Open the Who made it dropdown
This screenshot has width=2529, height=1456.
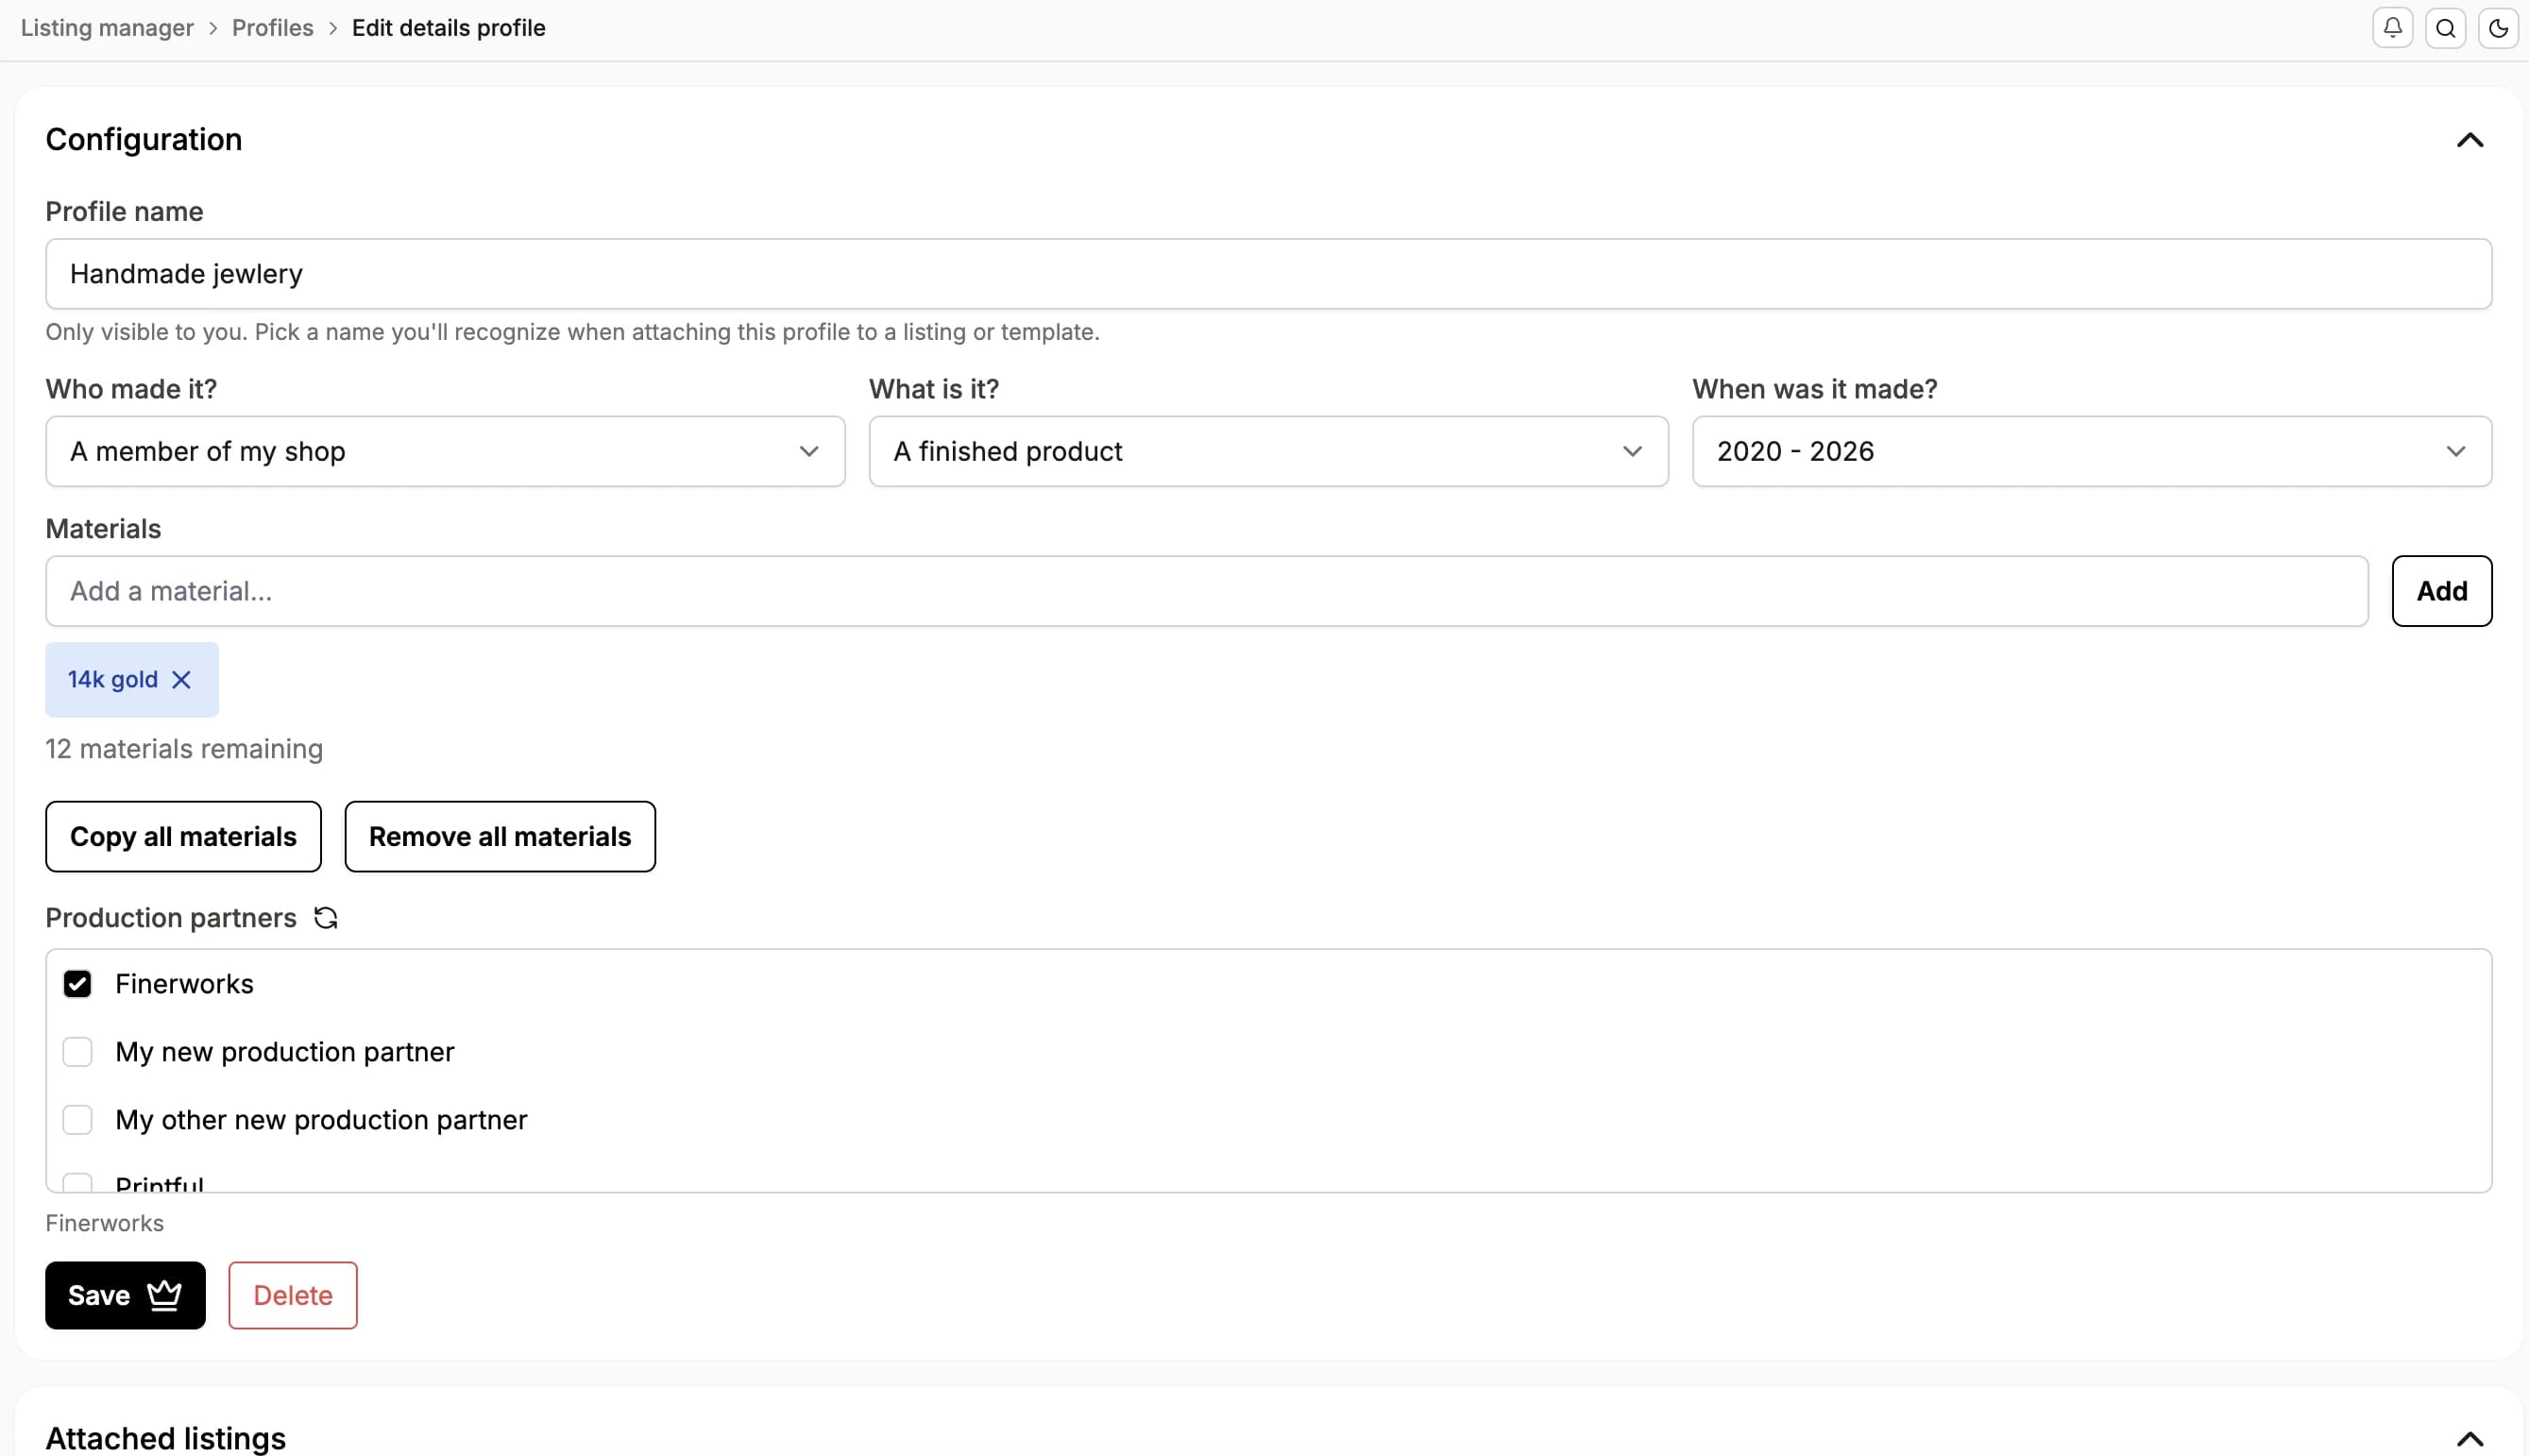pyautogui.click(x=445, y=452)
